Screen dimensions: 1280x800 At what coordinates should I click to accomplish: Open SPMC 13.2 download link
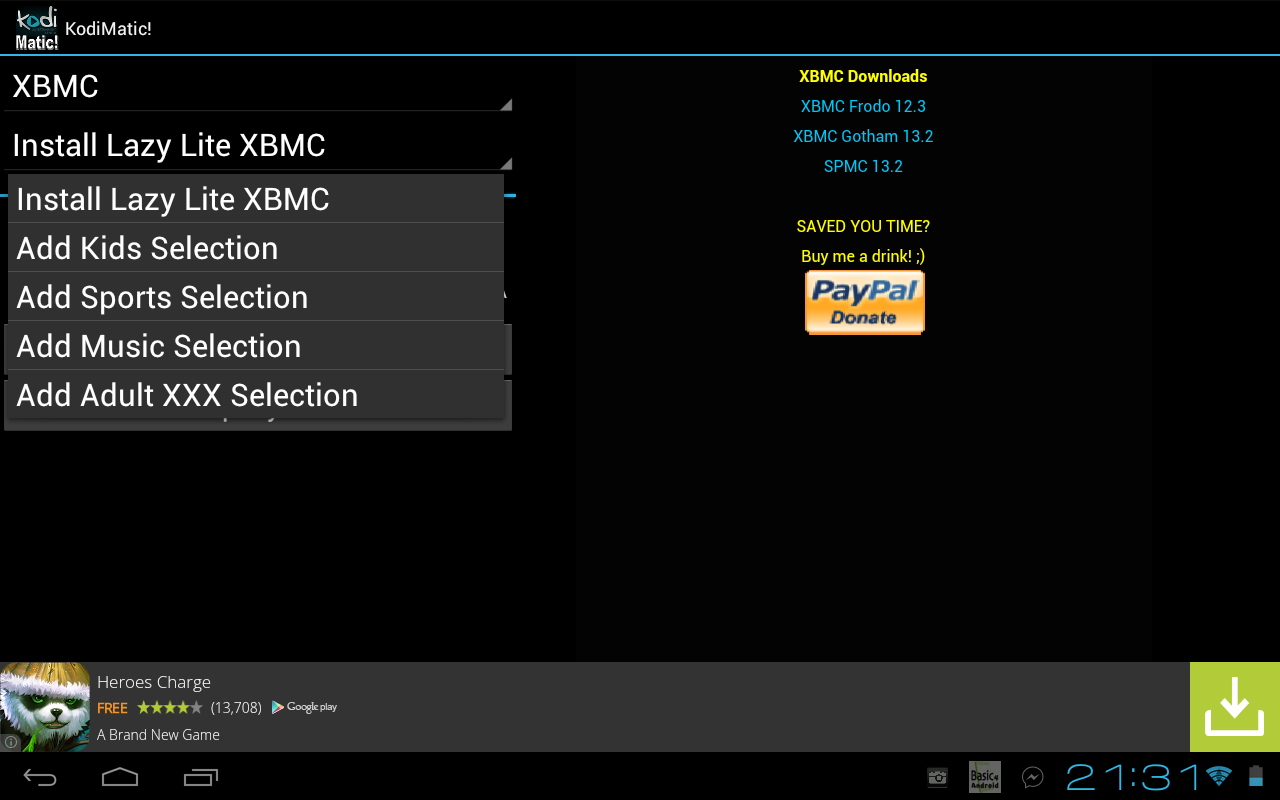click(863, 166)
